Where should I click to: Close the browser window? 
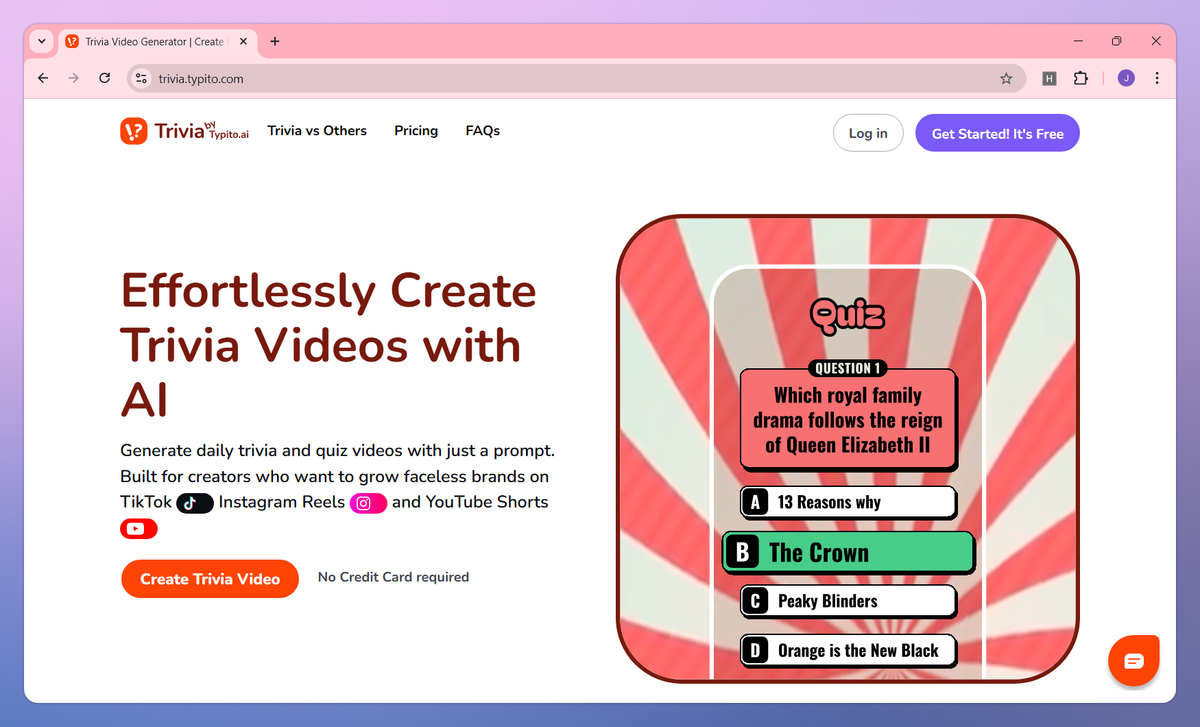1156,41
